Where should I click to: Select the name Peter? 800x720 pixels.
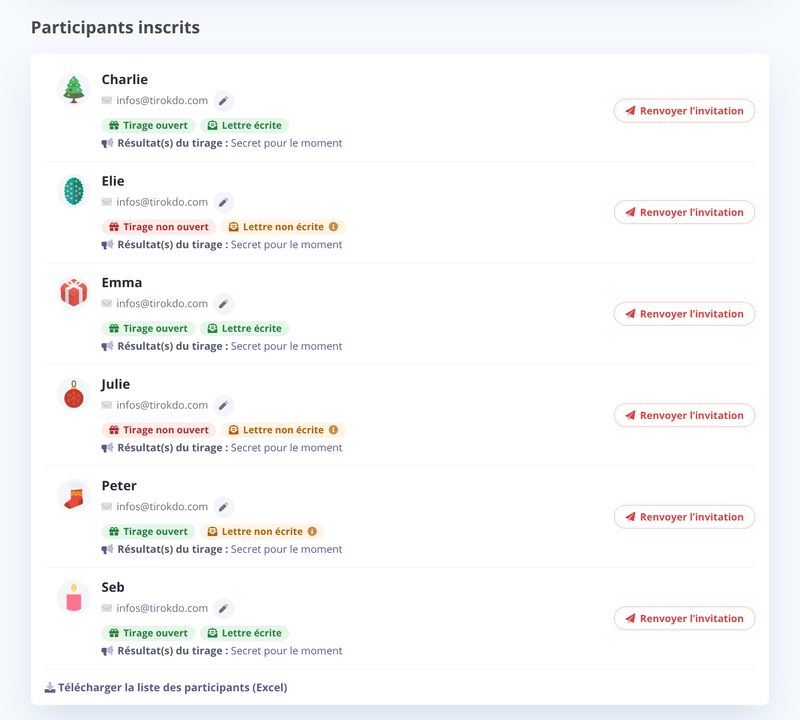click(119, 486)
